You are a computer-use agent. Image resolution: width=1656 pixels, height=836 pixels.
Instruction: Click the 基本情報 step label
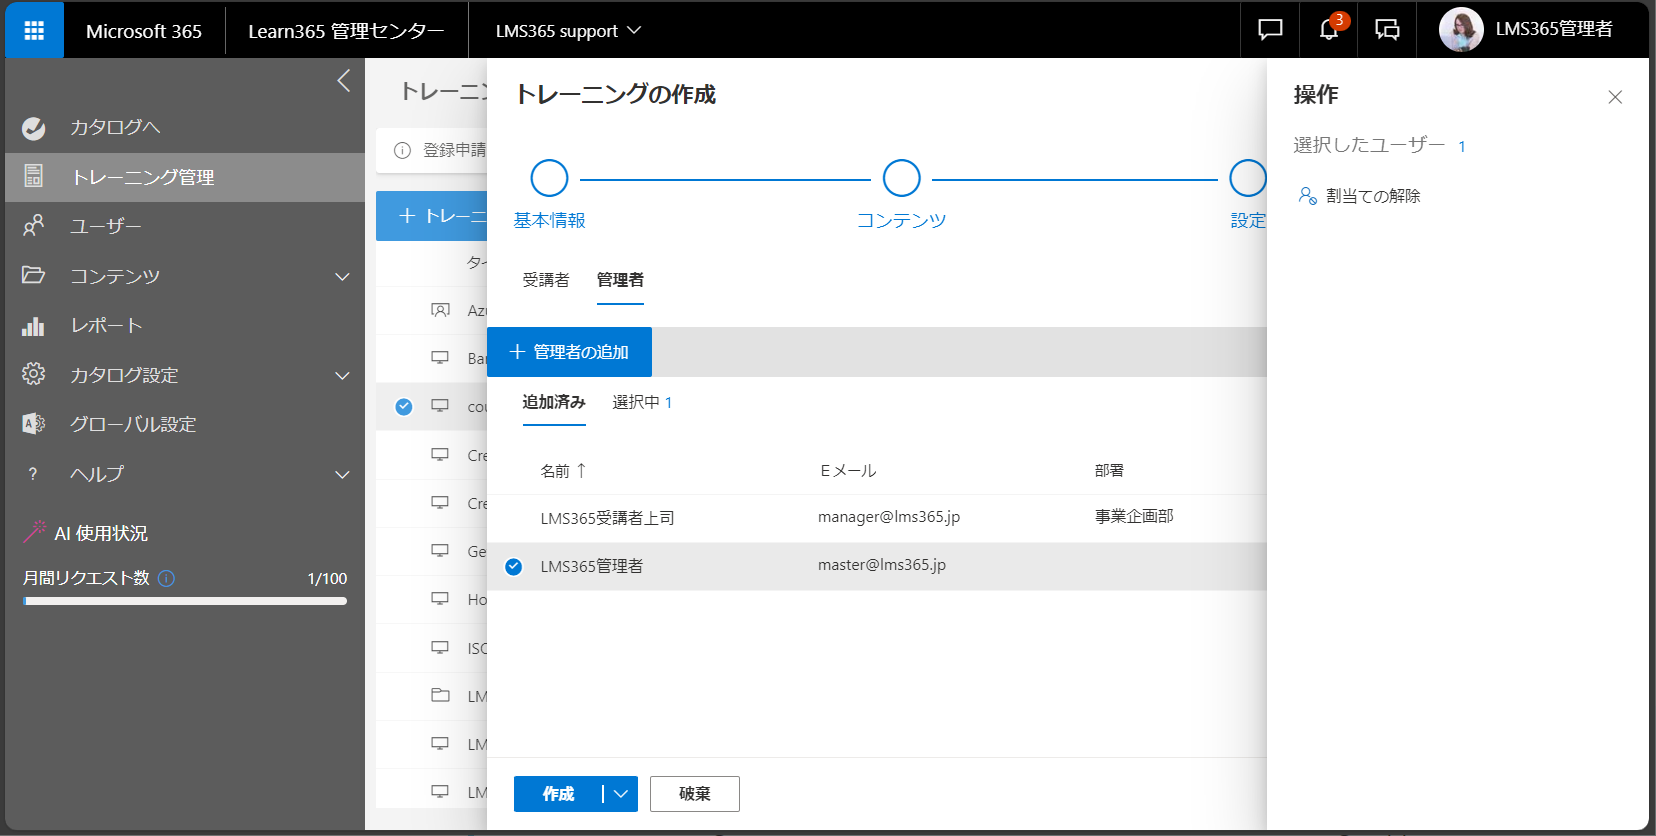(549, 220)
